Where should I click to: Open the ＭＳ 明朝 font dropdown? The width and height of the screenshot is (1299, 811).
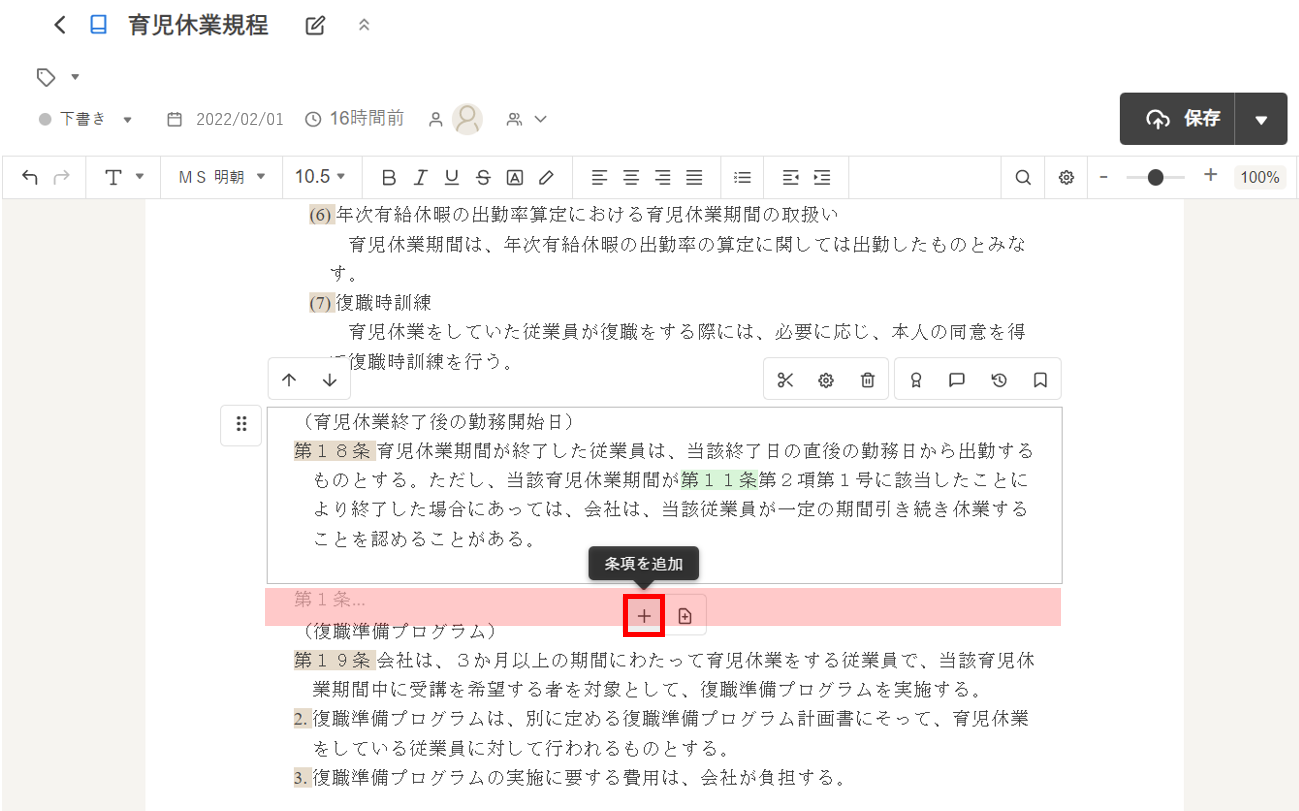pyautogui.click(x=222, y=177)
